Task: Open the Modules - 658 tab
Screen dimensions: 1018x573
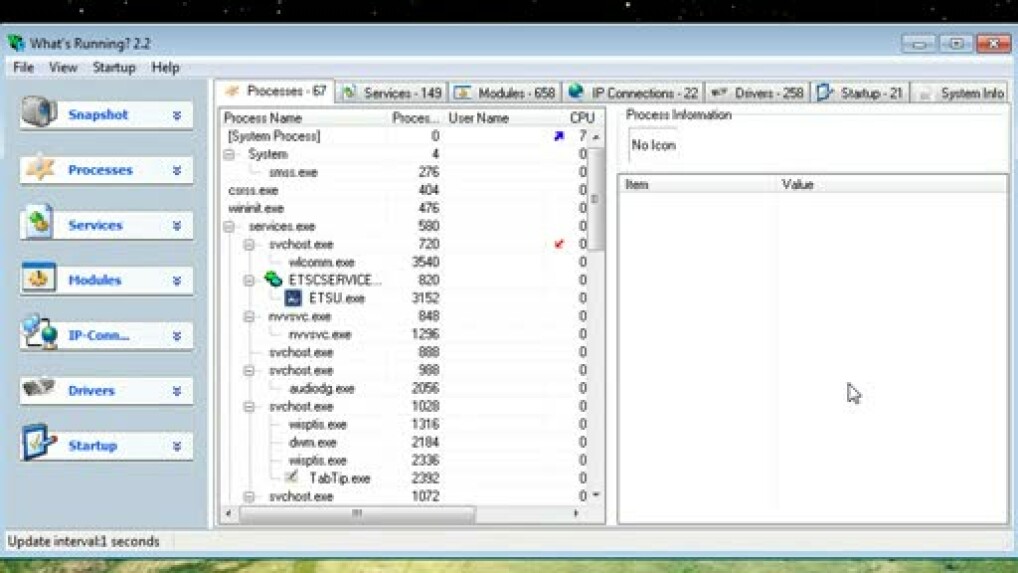Action: [505, 93]
